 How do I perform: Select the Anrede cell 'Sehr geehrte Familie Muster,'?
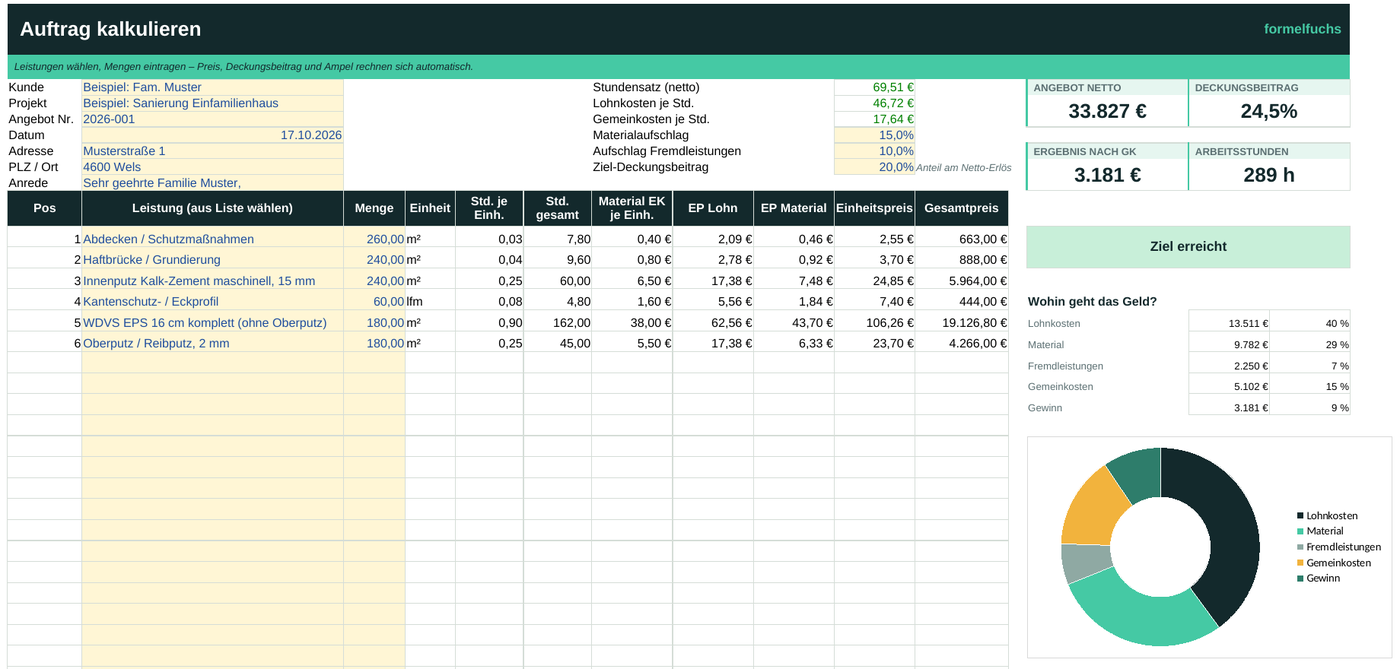pyautogui.click(x=212, y=183)
